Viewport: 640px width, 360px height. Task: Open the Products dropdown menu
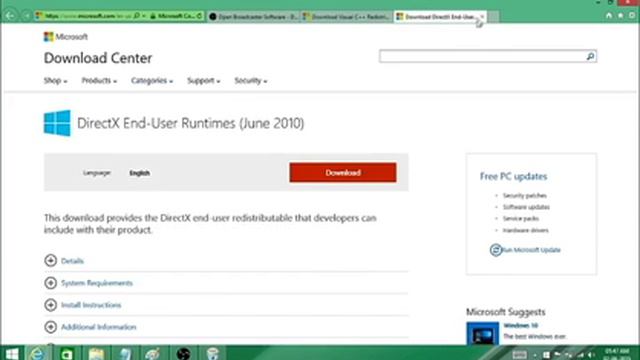[x=99, y=80]
